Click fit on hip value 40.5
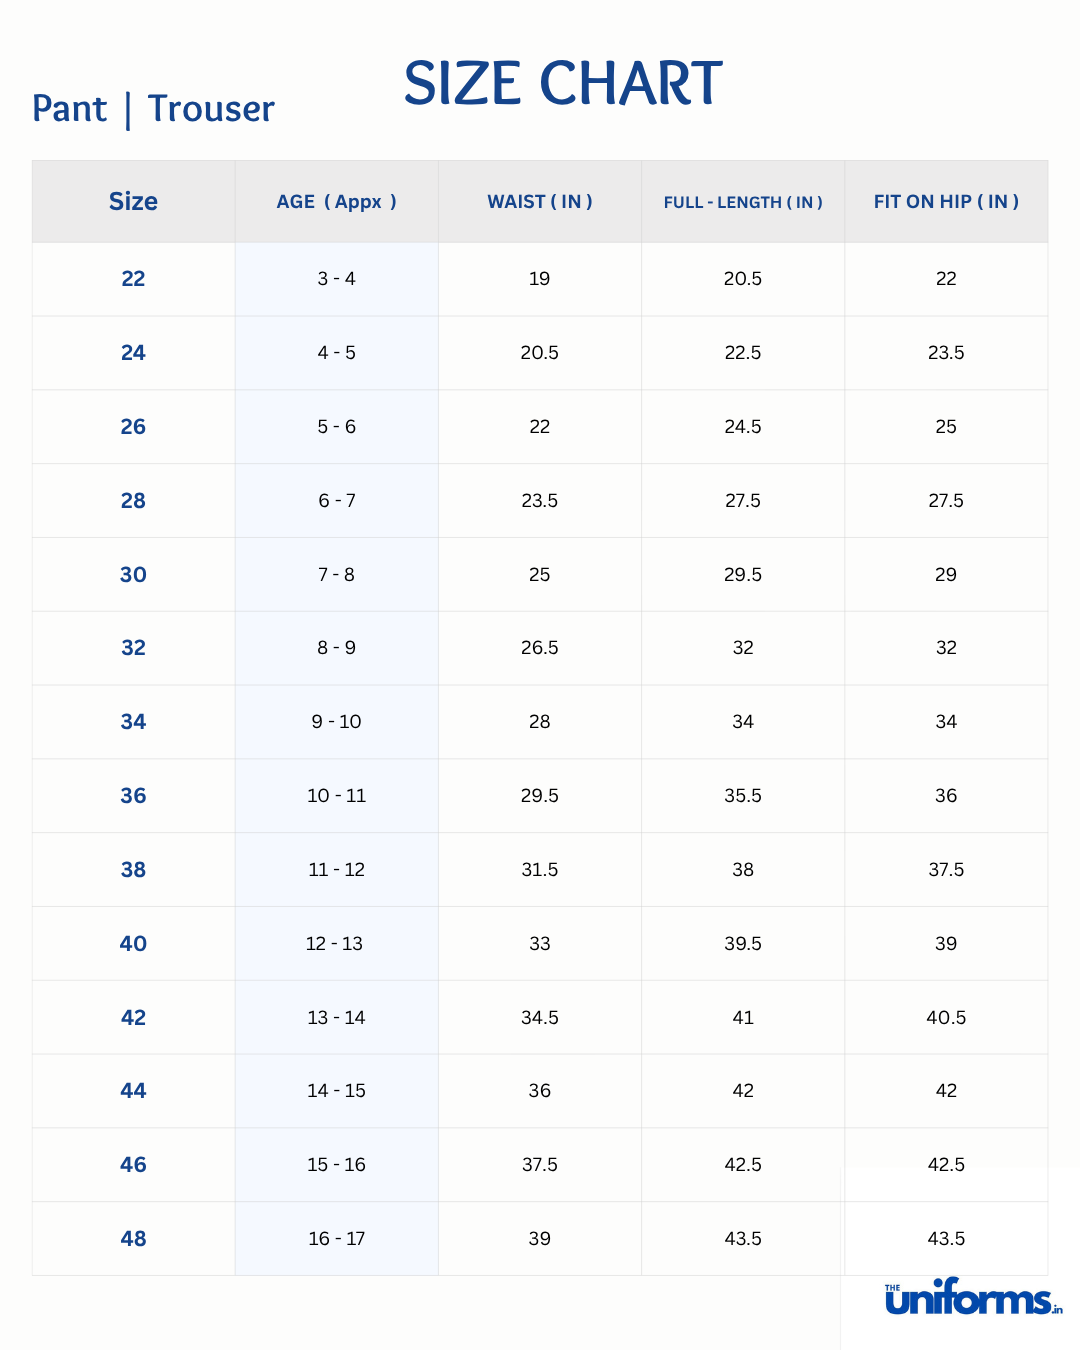The image size is (1080, 1350). coord(946,1018)
